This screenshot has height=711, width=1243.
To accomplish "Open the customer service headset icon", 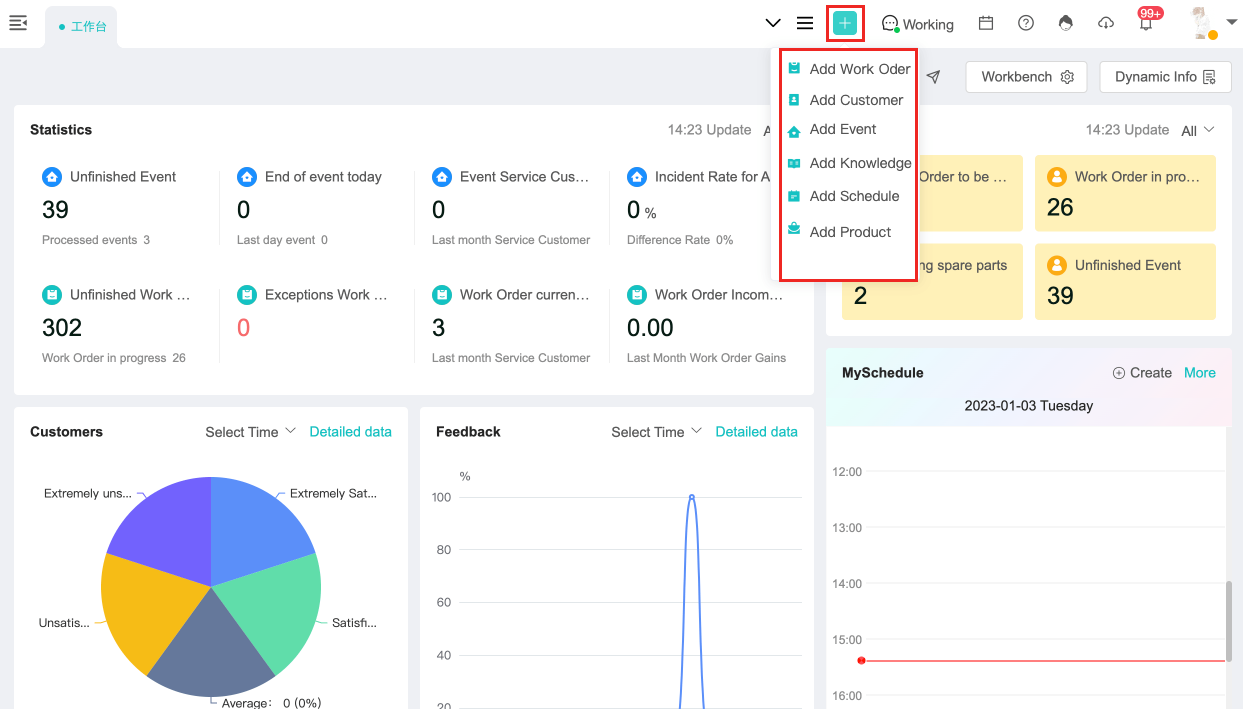I will pos(1066,23).
